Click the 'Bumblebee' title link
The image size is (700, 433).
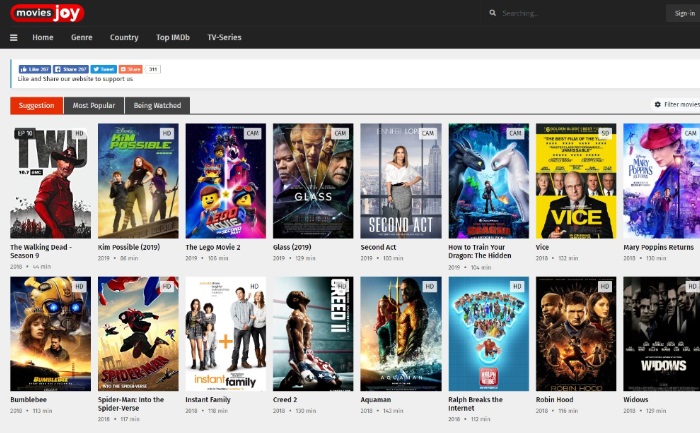[x=29, y=400]
